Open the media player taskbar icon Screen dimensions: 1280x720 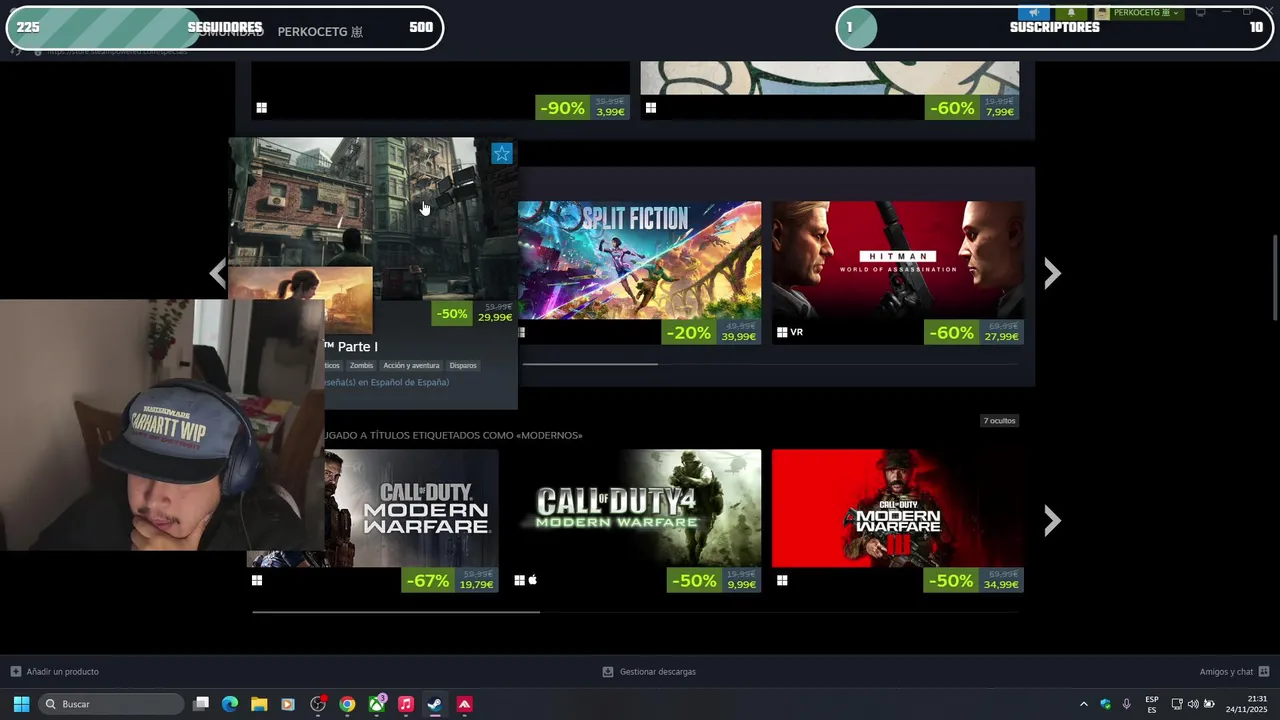coord(289,704)
